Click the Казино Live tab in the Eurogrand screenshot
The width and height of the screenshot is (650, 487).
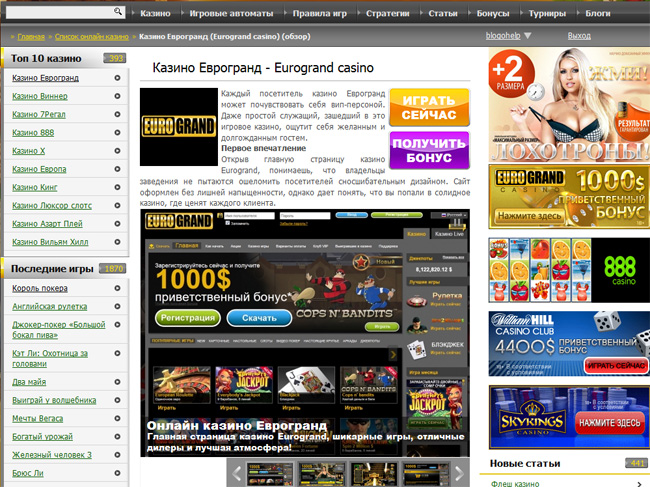pos(449,234)
